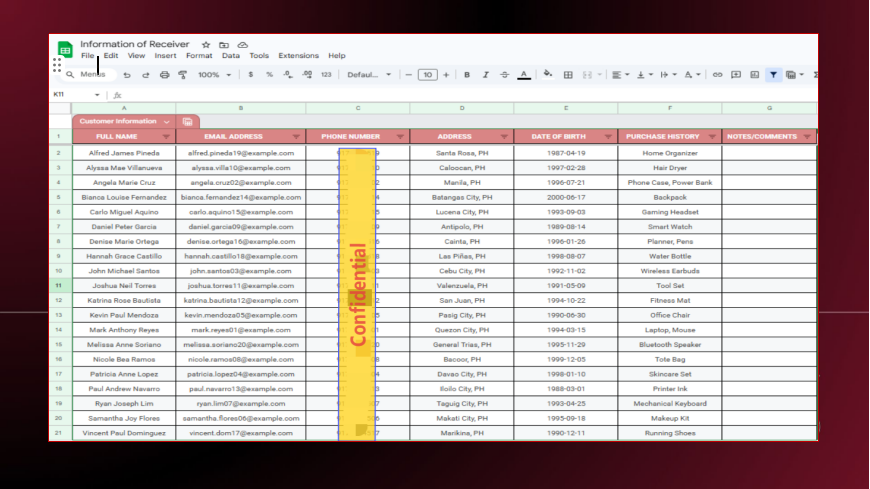Open the Insert menu
The image size is (870, 489).
165,56
